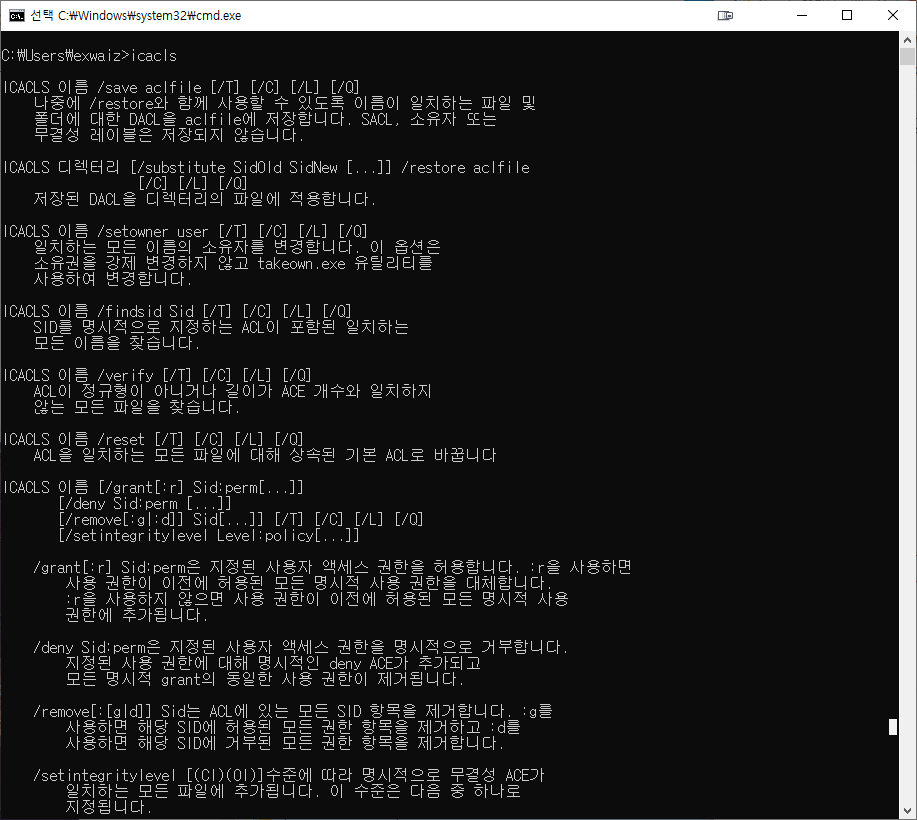The height and width of the screenshot is (820, 917).
Task: Click the scrollbar down arrow
Action: (x=907, y=811)
